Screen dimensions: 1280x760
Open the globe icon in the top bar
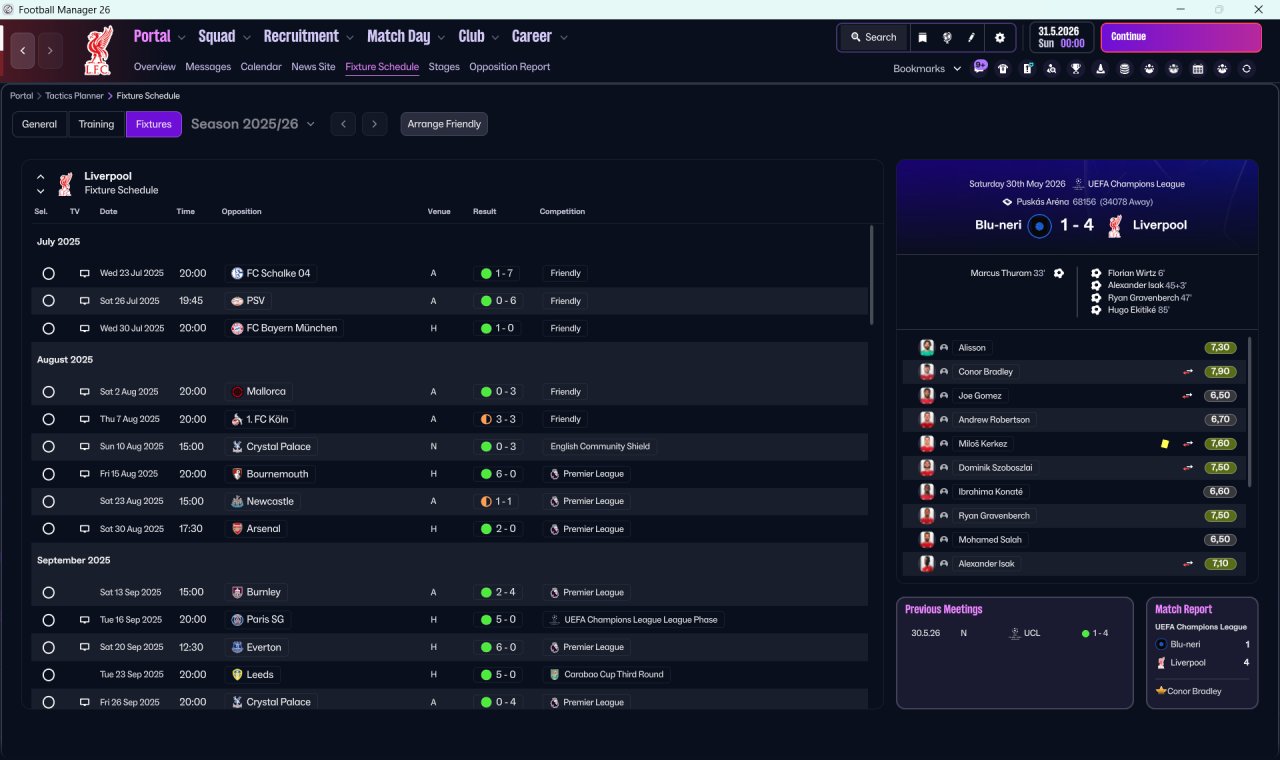(x=946, y=37)
